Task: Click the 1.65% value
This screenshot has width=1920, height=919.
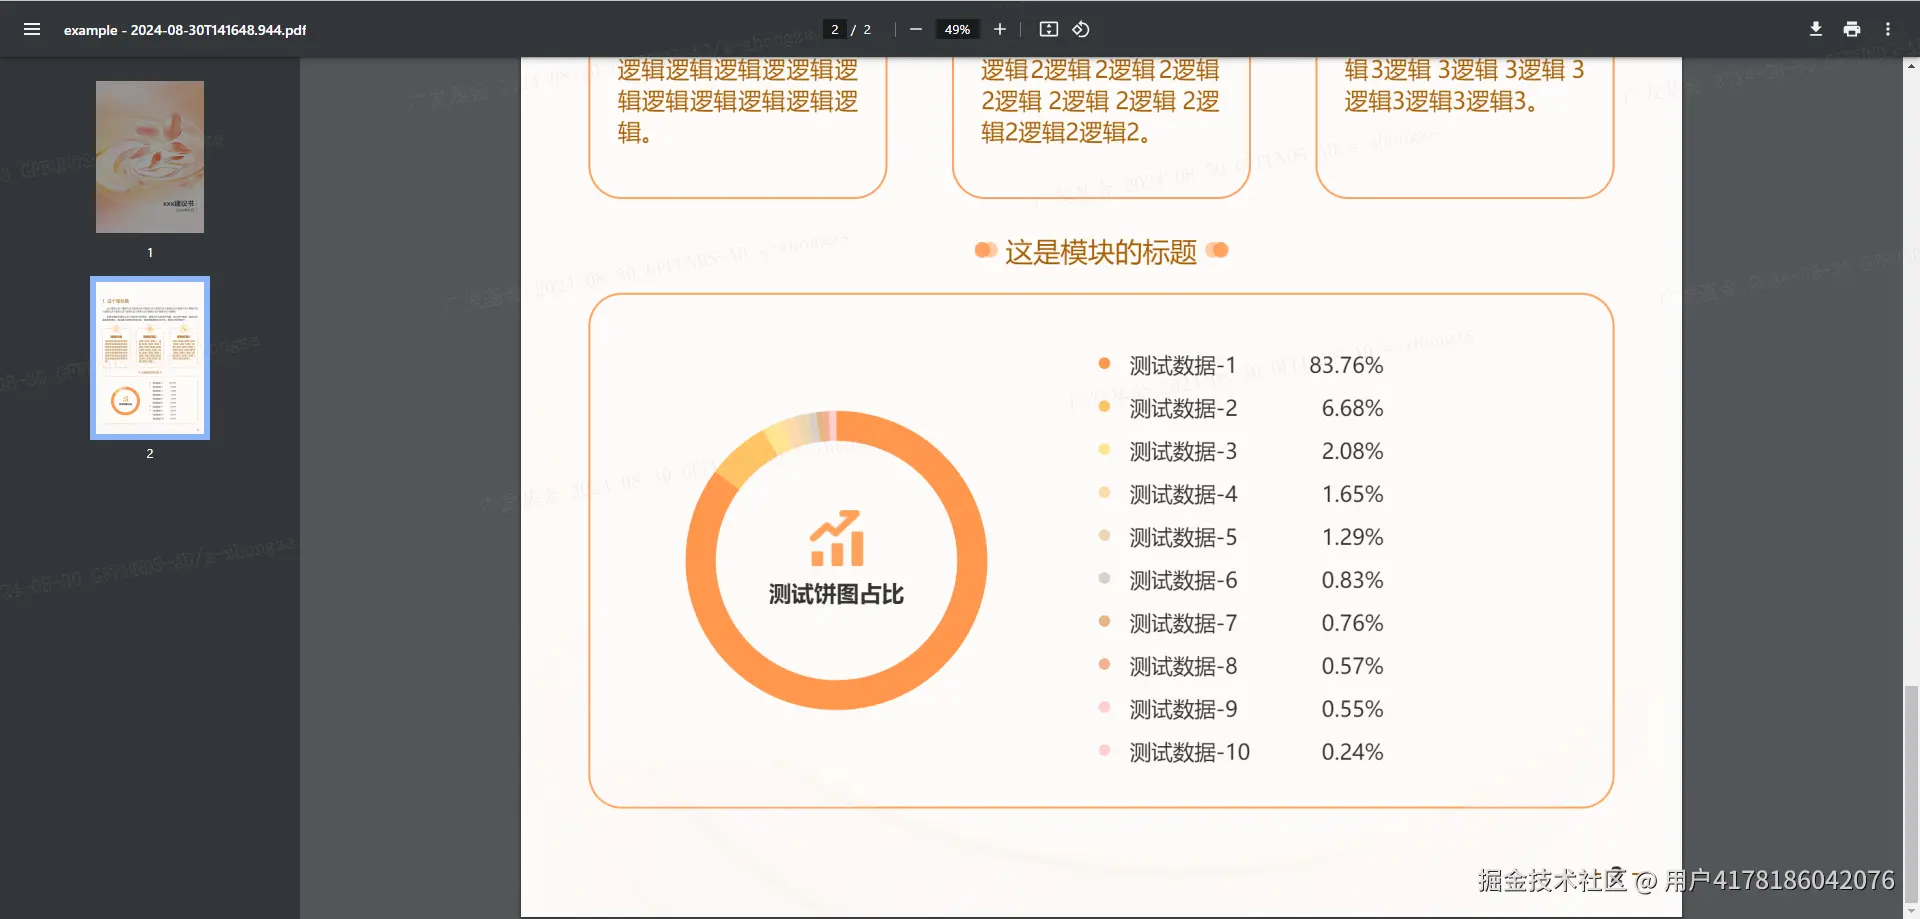Action: click(x=1352, y=494)
